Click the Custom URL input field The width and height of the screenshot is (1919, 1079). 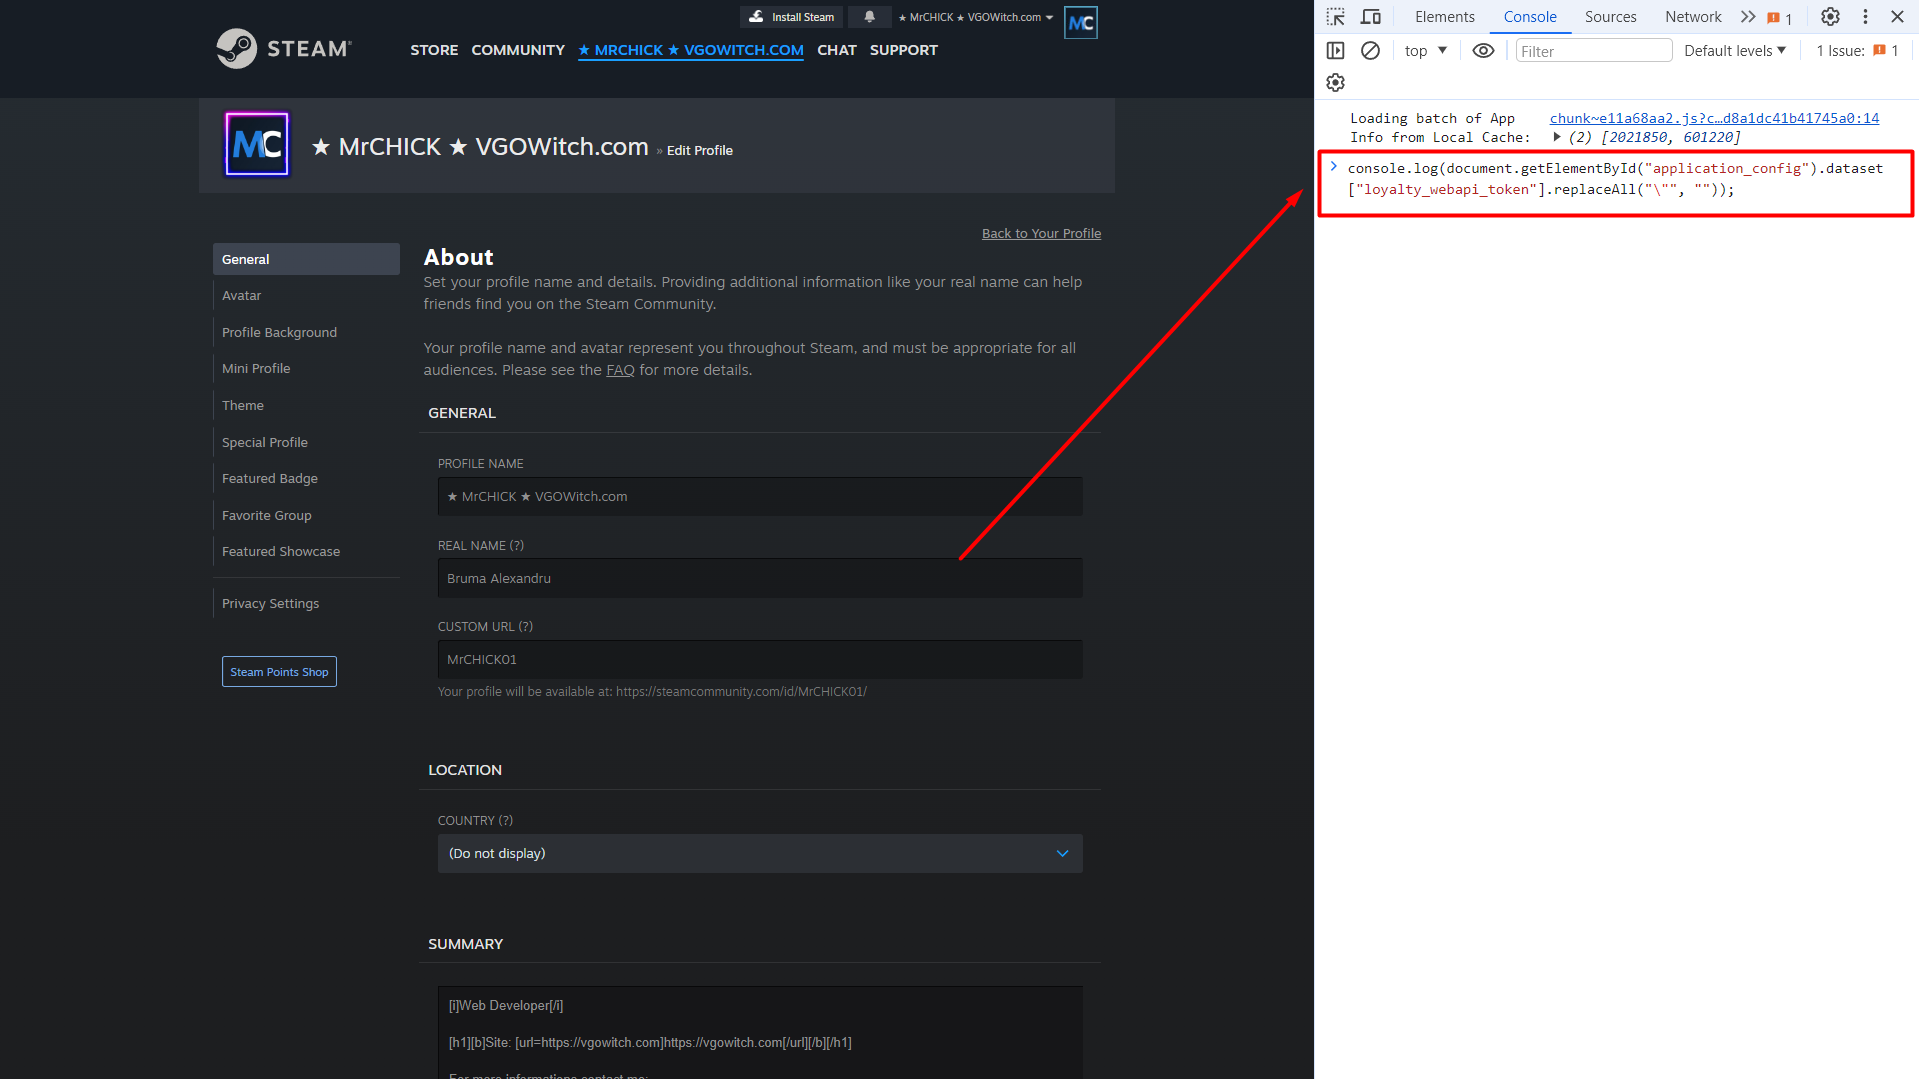click(760, 660)
